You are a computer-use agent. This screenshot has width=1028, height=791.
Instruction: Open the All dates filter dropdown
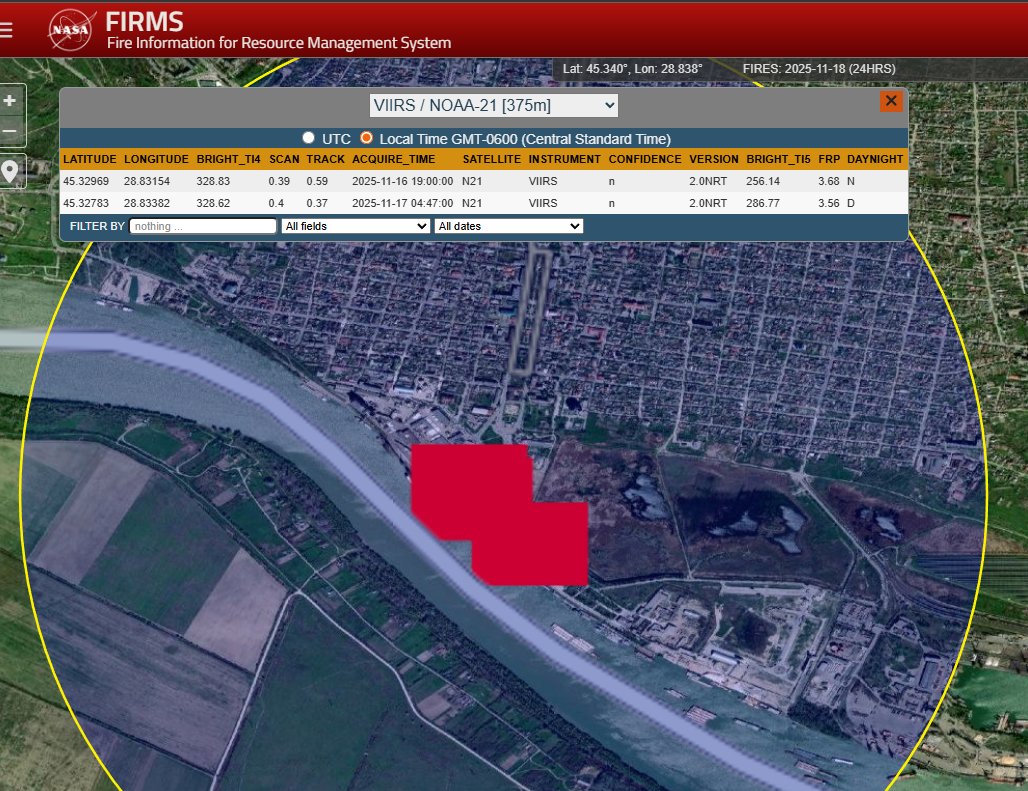click(509, 226)
